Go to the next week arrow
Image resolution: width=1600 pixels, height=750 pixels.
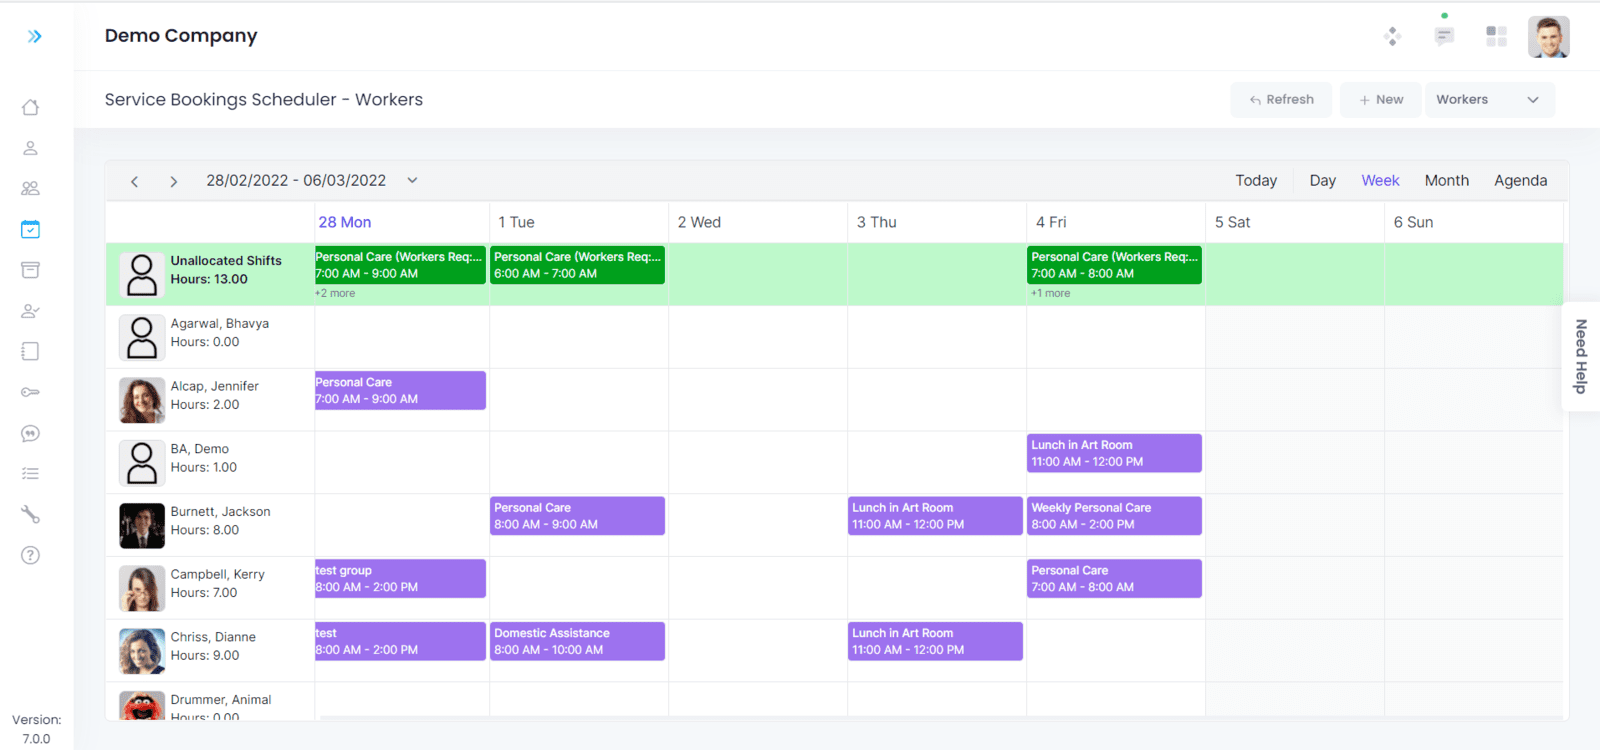(174, 182)
